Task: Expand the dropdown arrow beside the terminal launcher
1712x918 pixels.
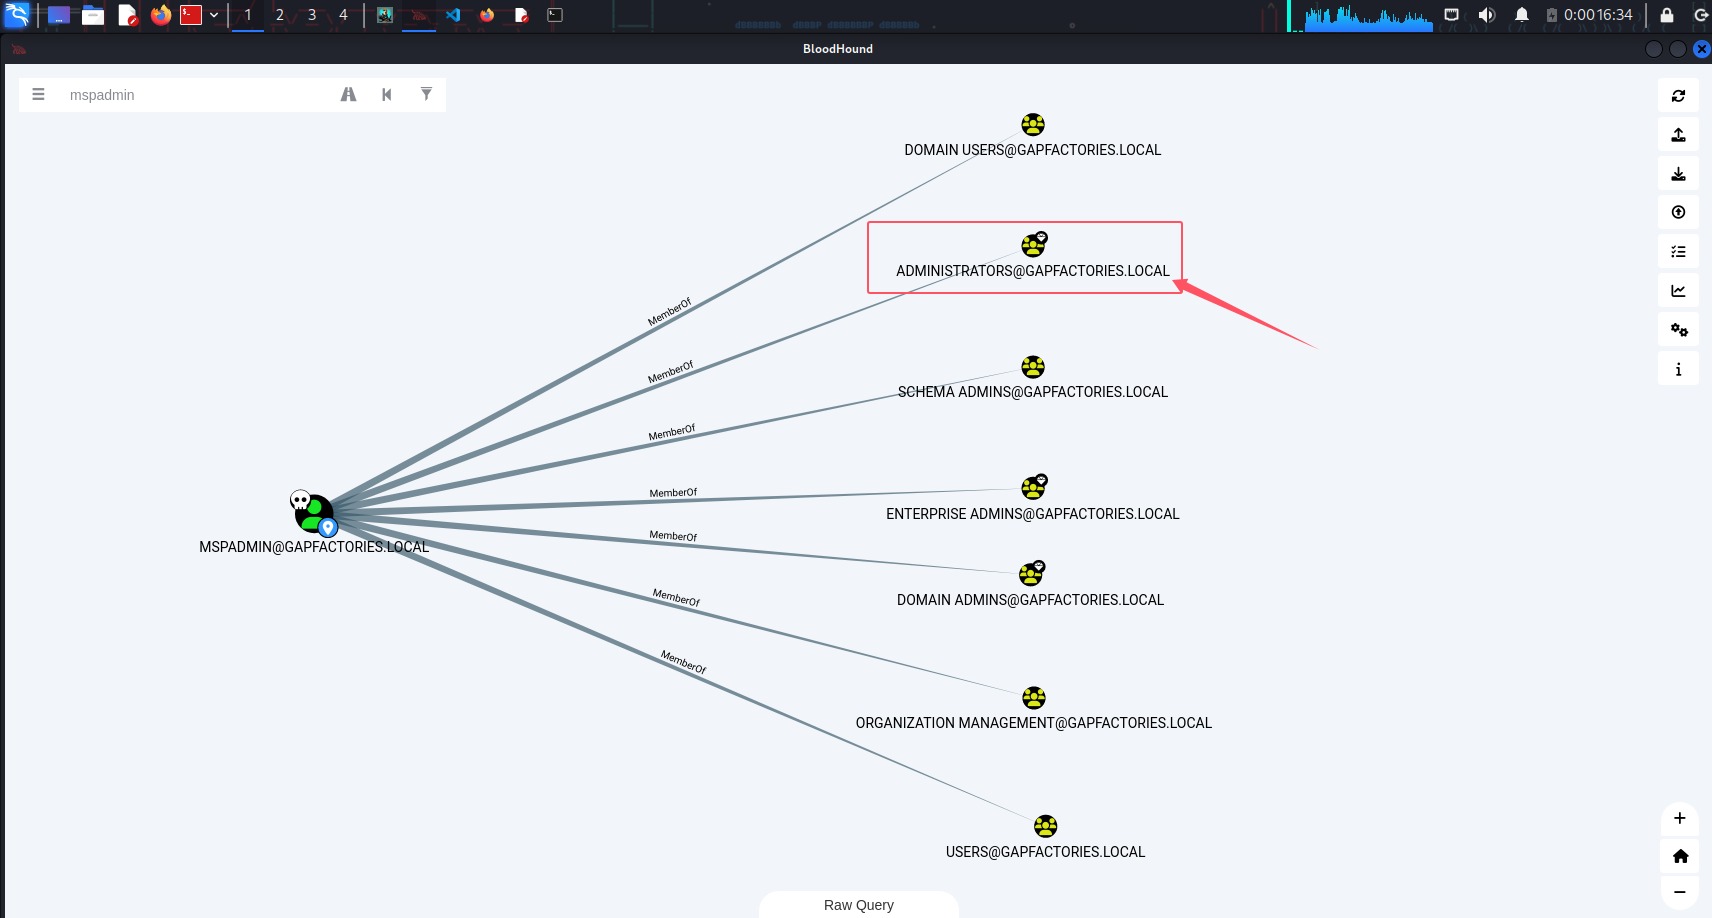Action: (x=214, y=15)
